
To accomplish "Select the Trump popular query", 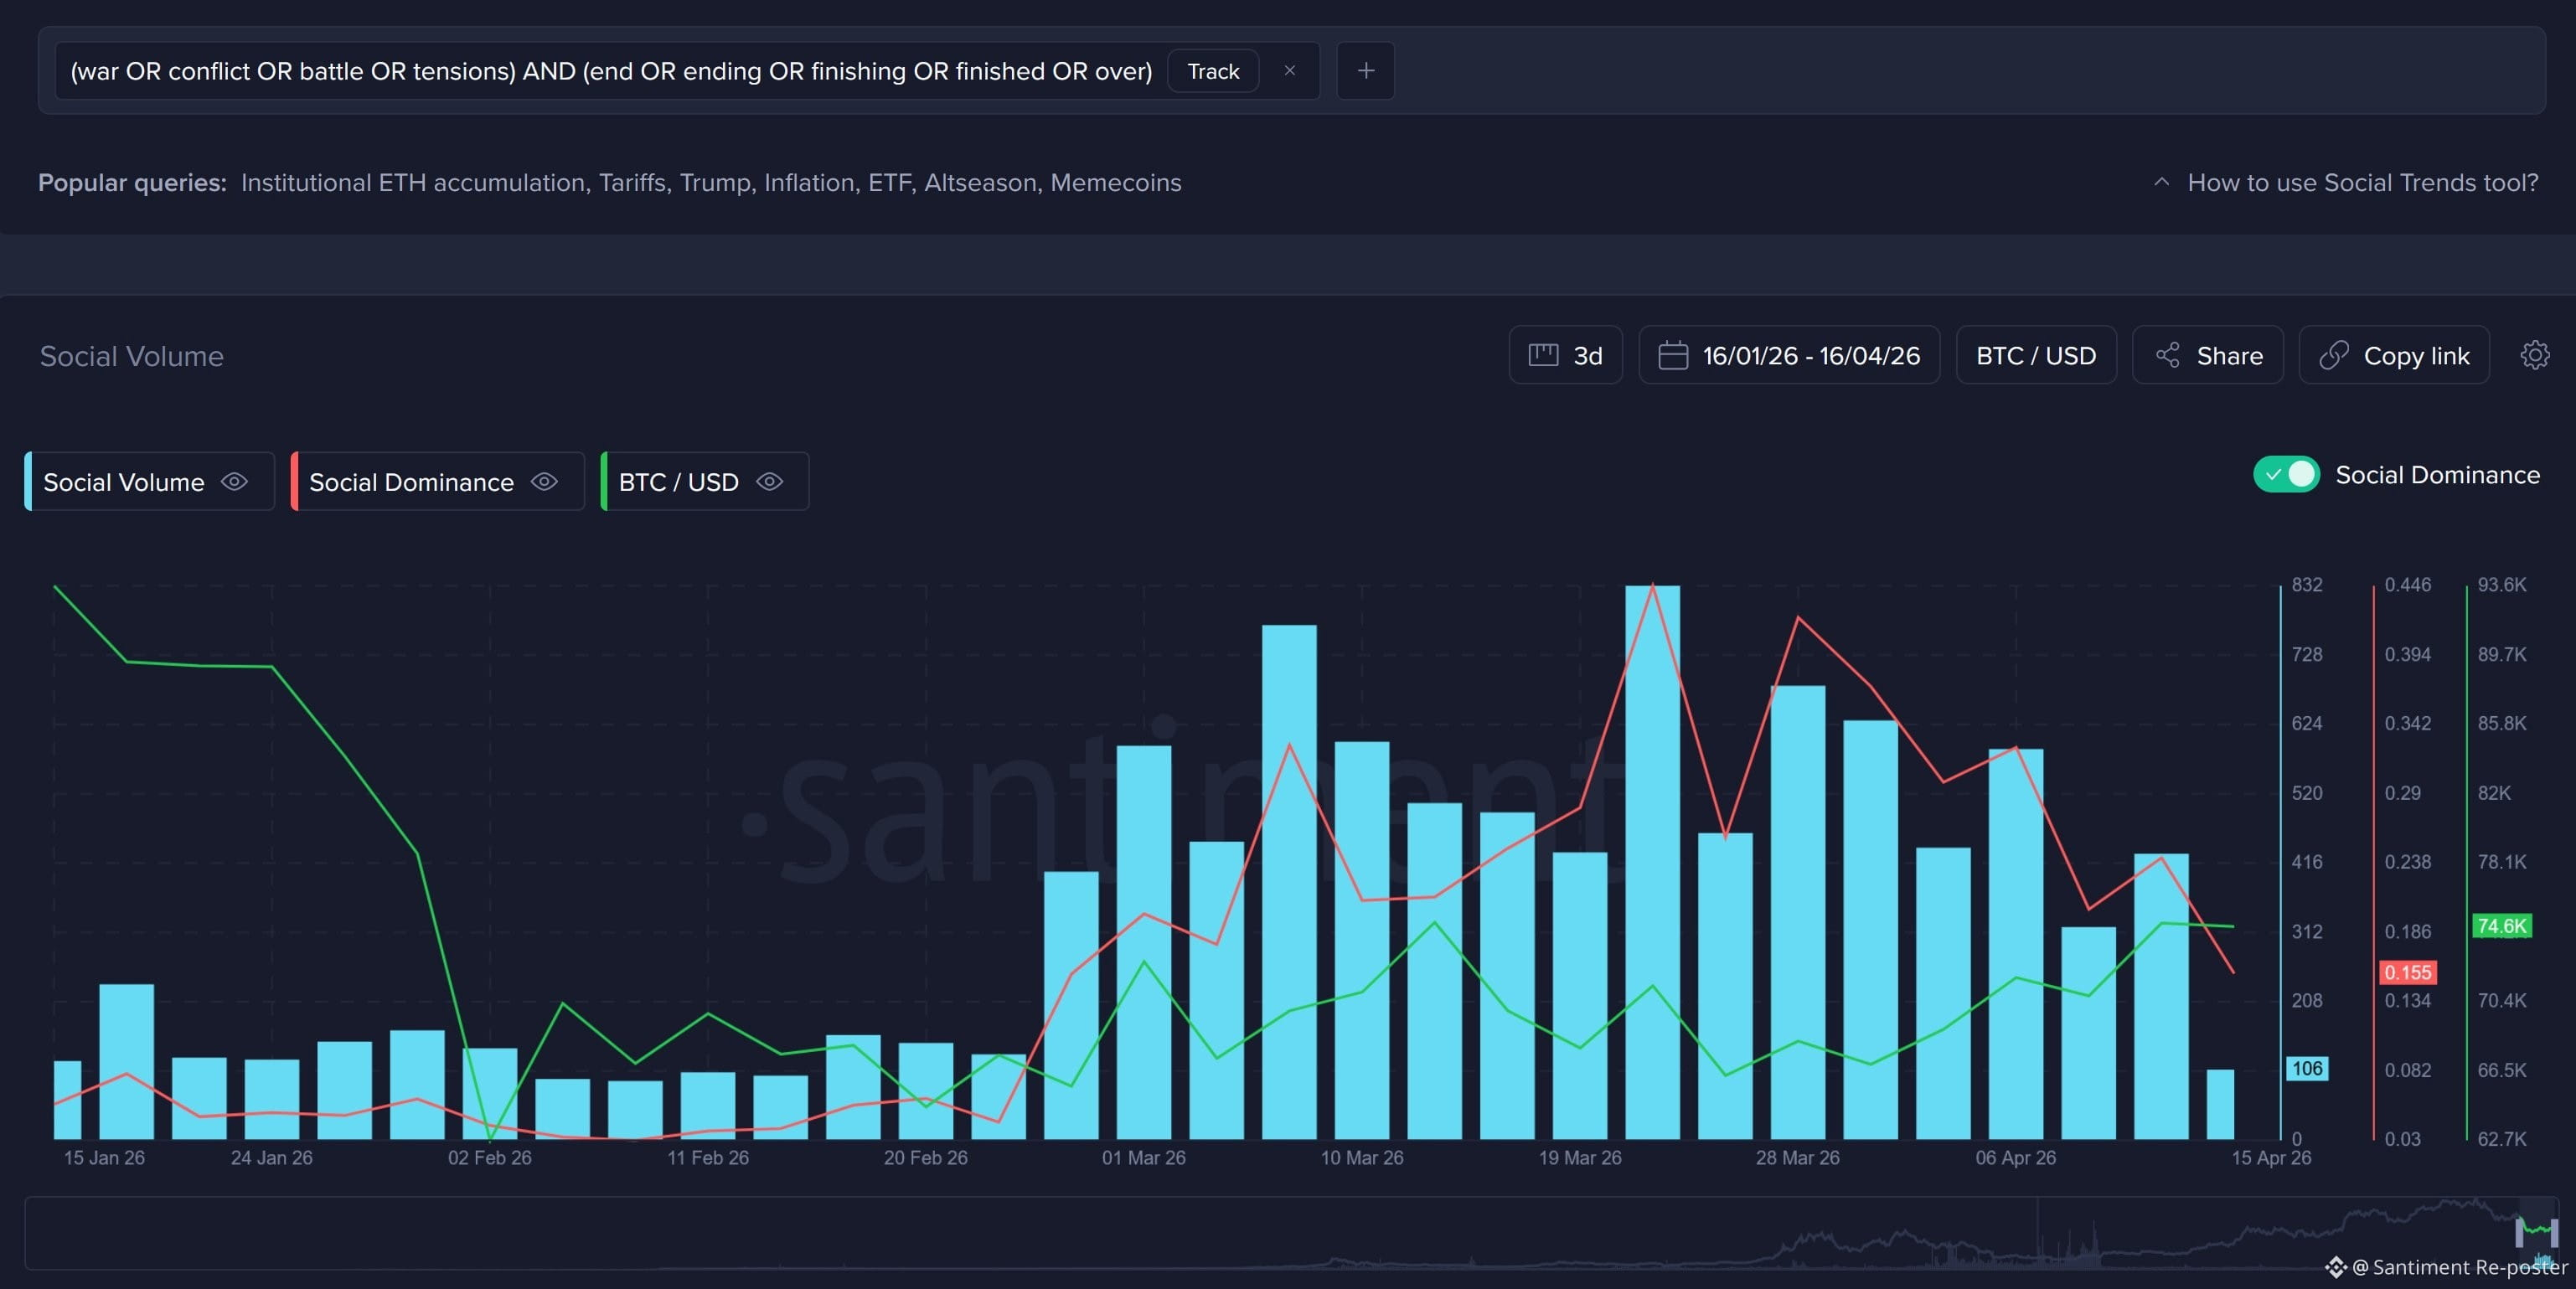I will click(716, 183).
